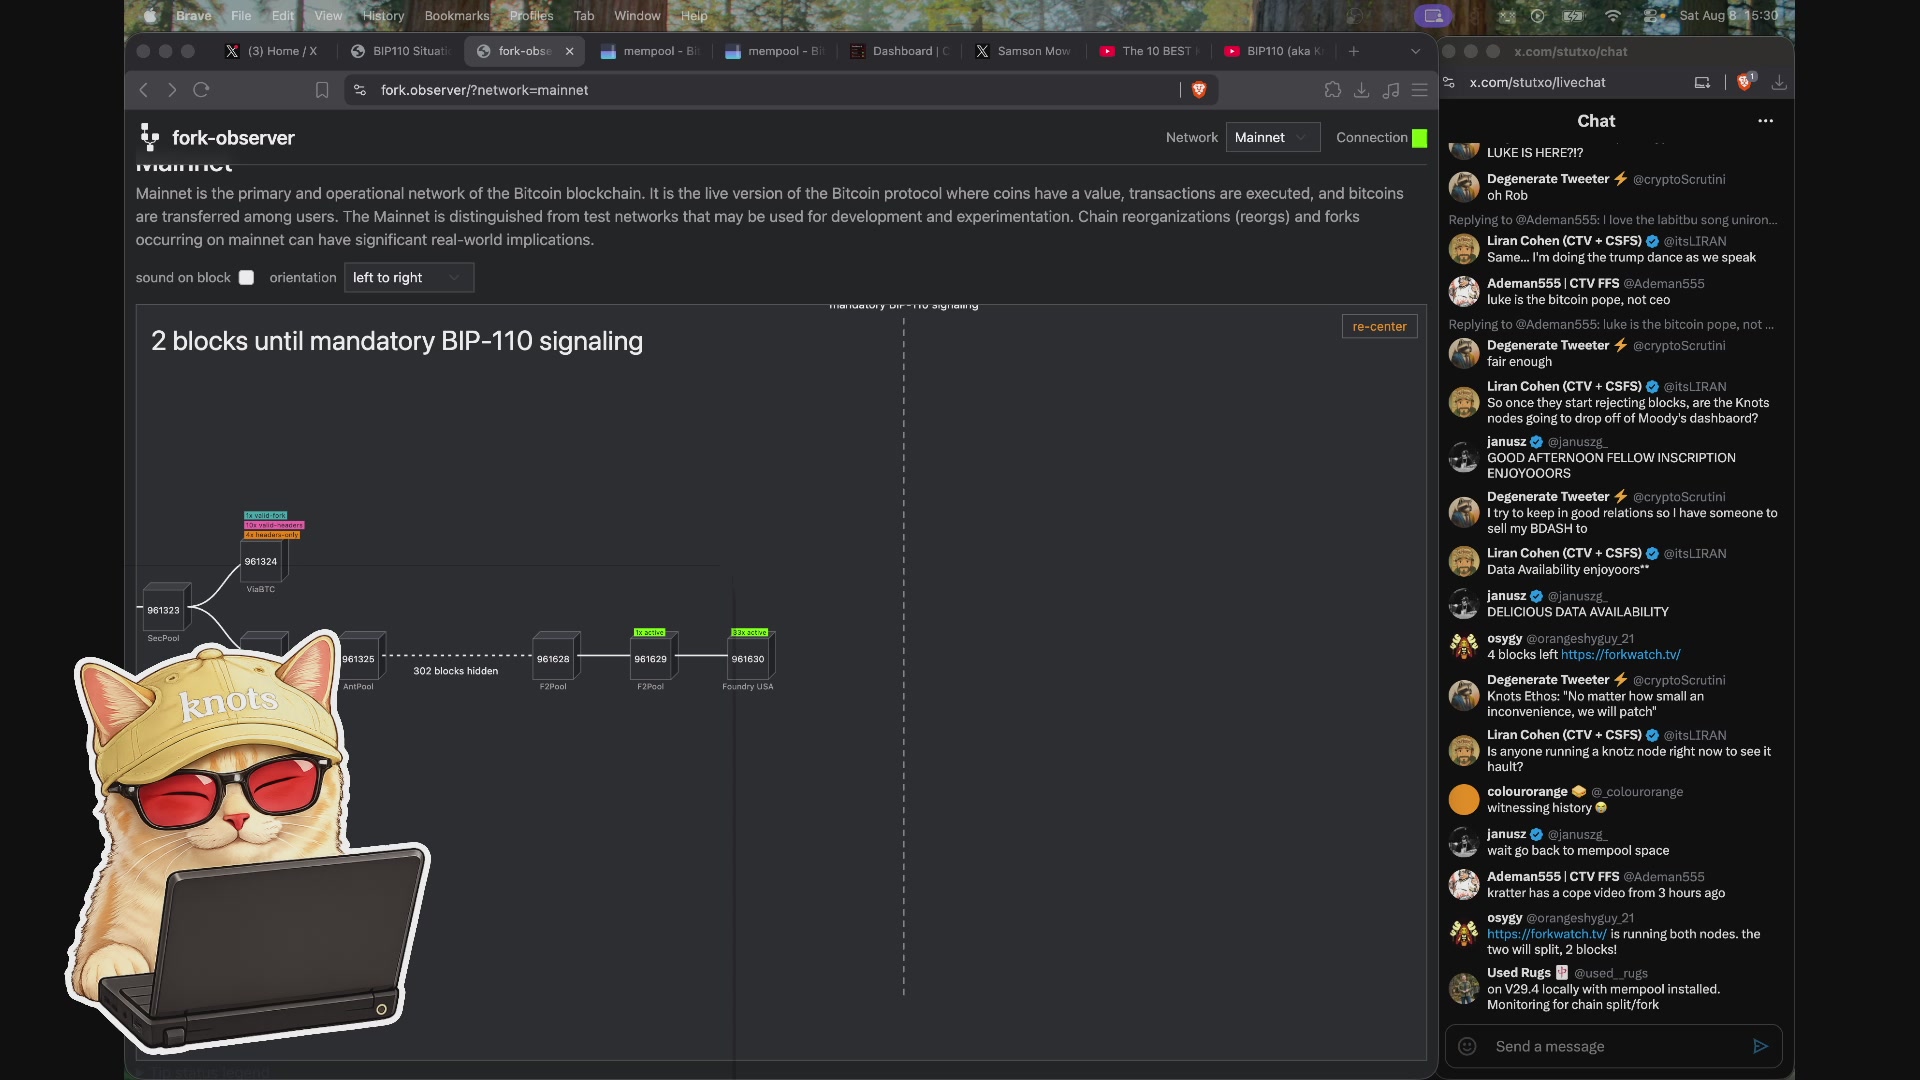Toggle the sound on block checkbox
This screenshot has height=1080, width=1920.
click(246, 278)
